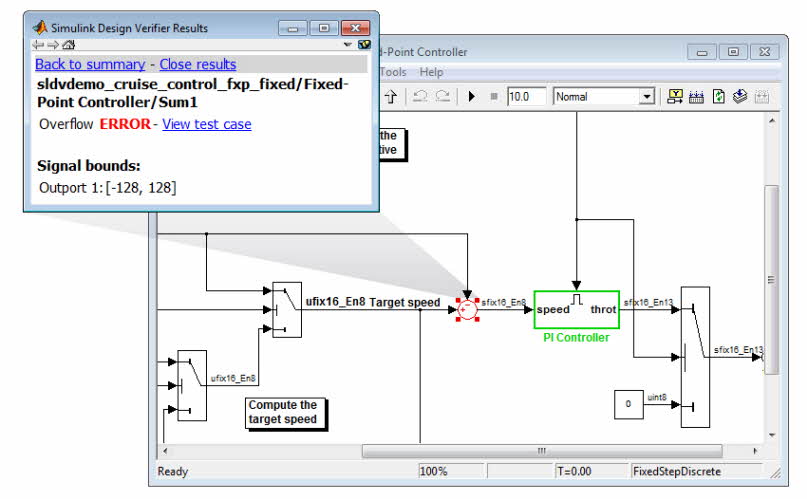Click the scroll left arrow in model
This screenshot has width=807, height=499.
[x=165, y=451]
